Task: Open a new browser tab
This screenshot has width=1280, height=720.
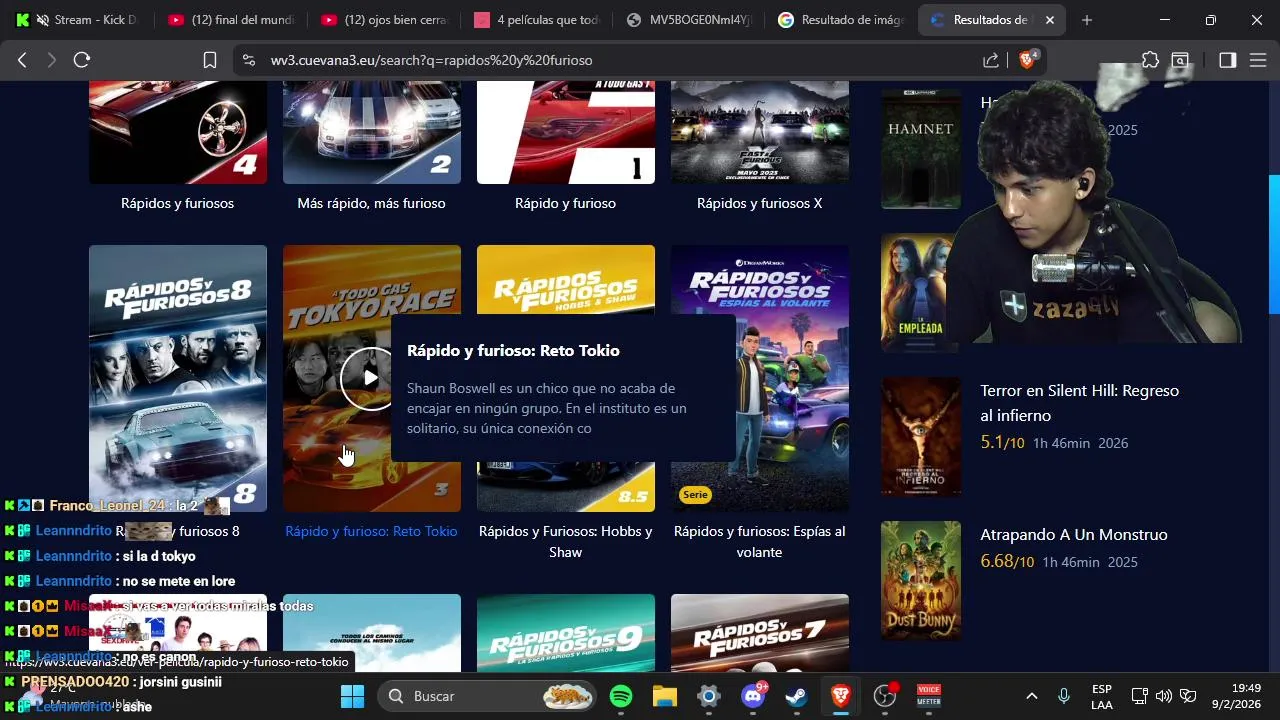Action: click(1087, 20)
